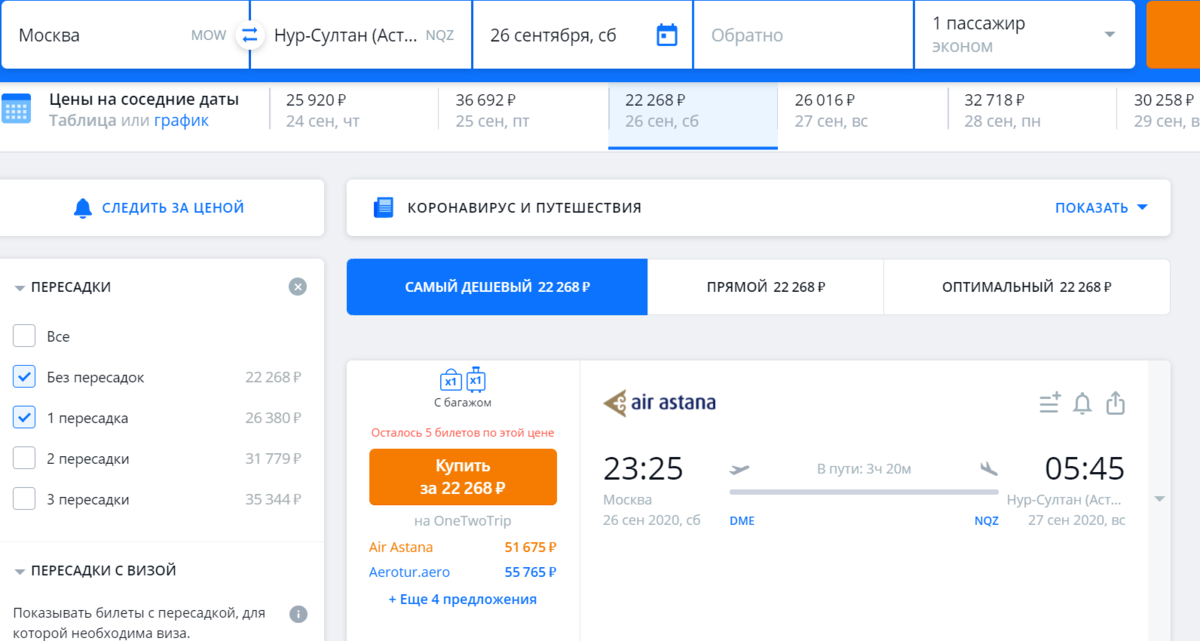Open the price Таблица view
The height and width of the screenshot is (641, 1200).
click(x=83, y=121)
